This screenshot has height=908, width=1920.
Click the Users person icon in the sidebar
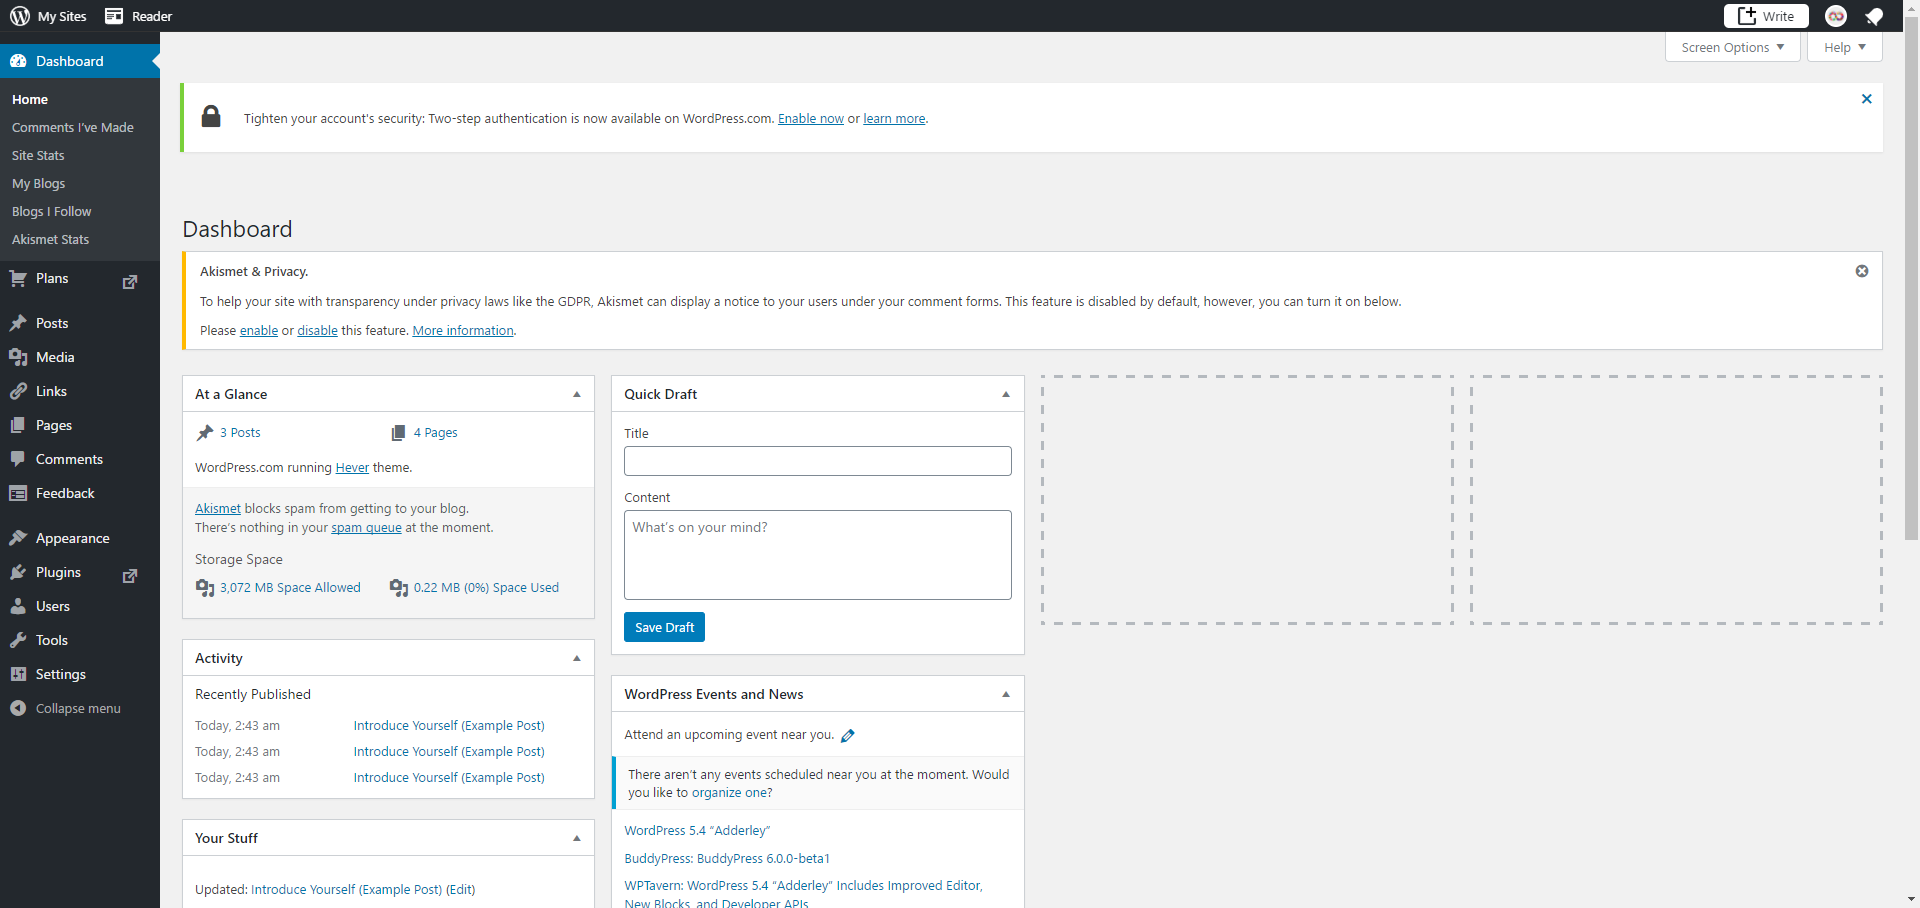18,606
